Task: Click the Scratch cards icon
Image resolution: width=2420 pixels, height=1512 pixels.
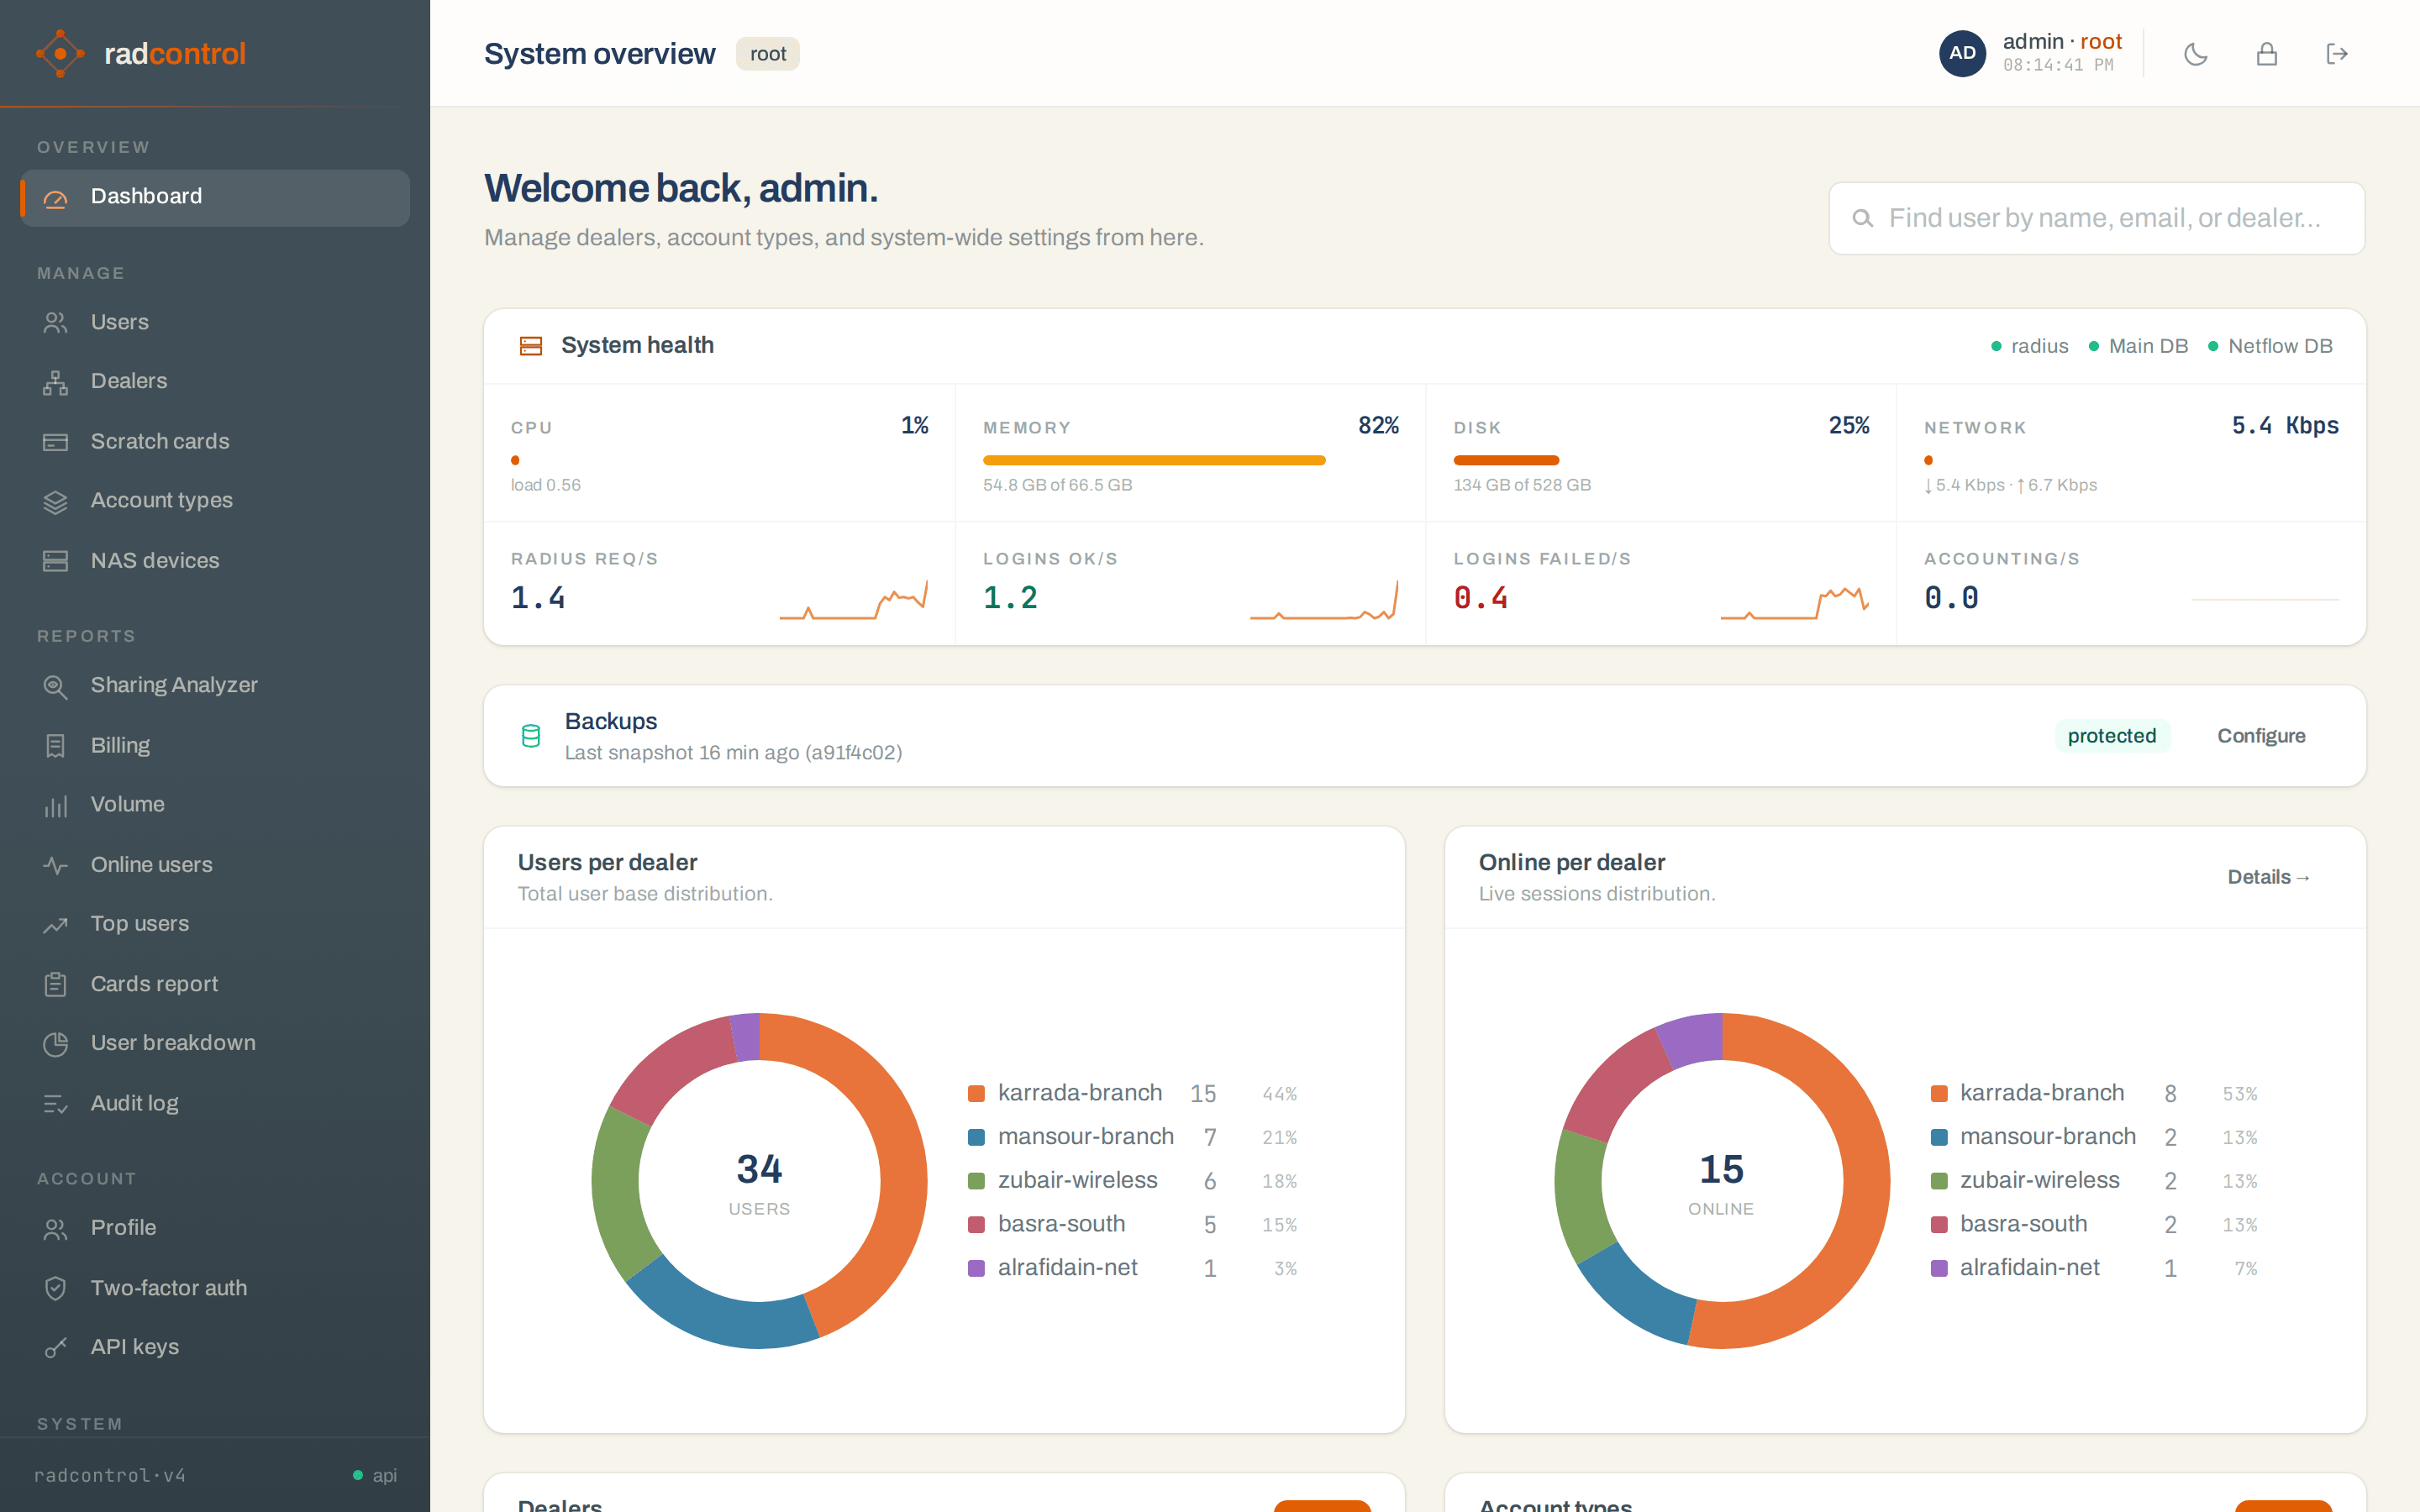Action: tap(56, 442)
